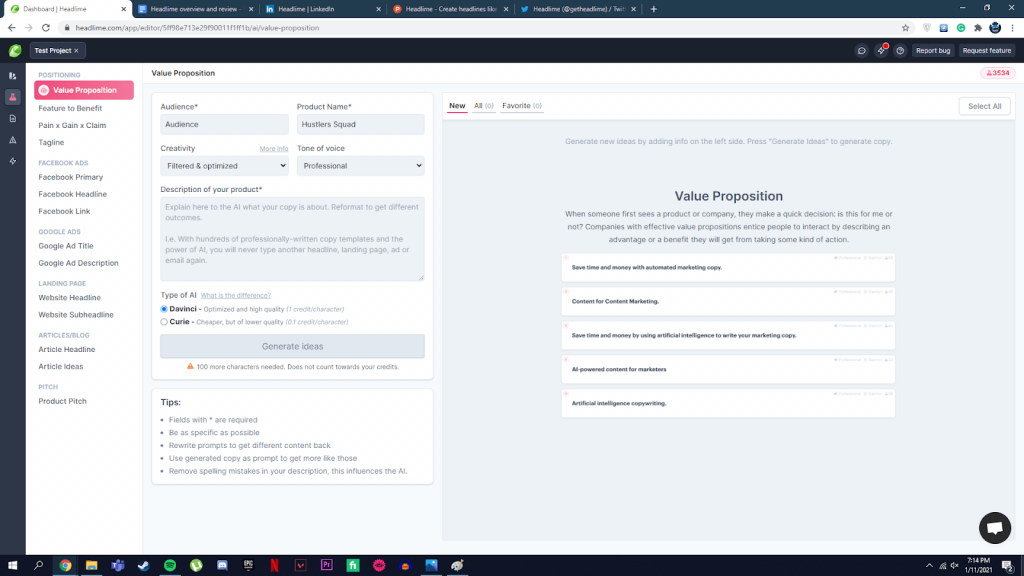Image resolution: width=1024 pixels, height=576 pixels.
Task: Open the floating chat widget button
Action: coord(995,528)
